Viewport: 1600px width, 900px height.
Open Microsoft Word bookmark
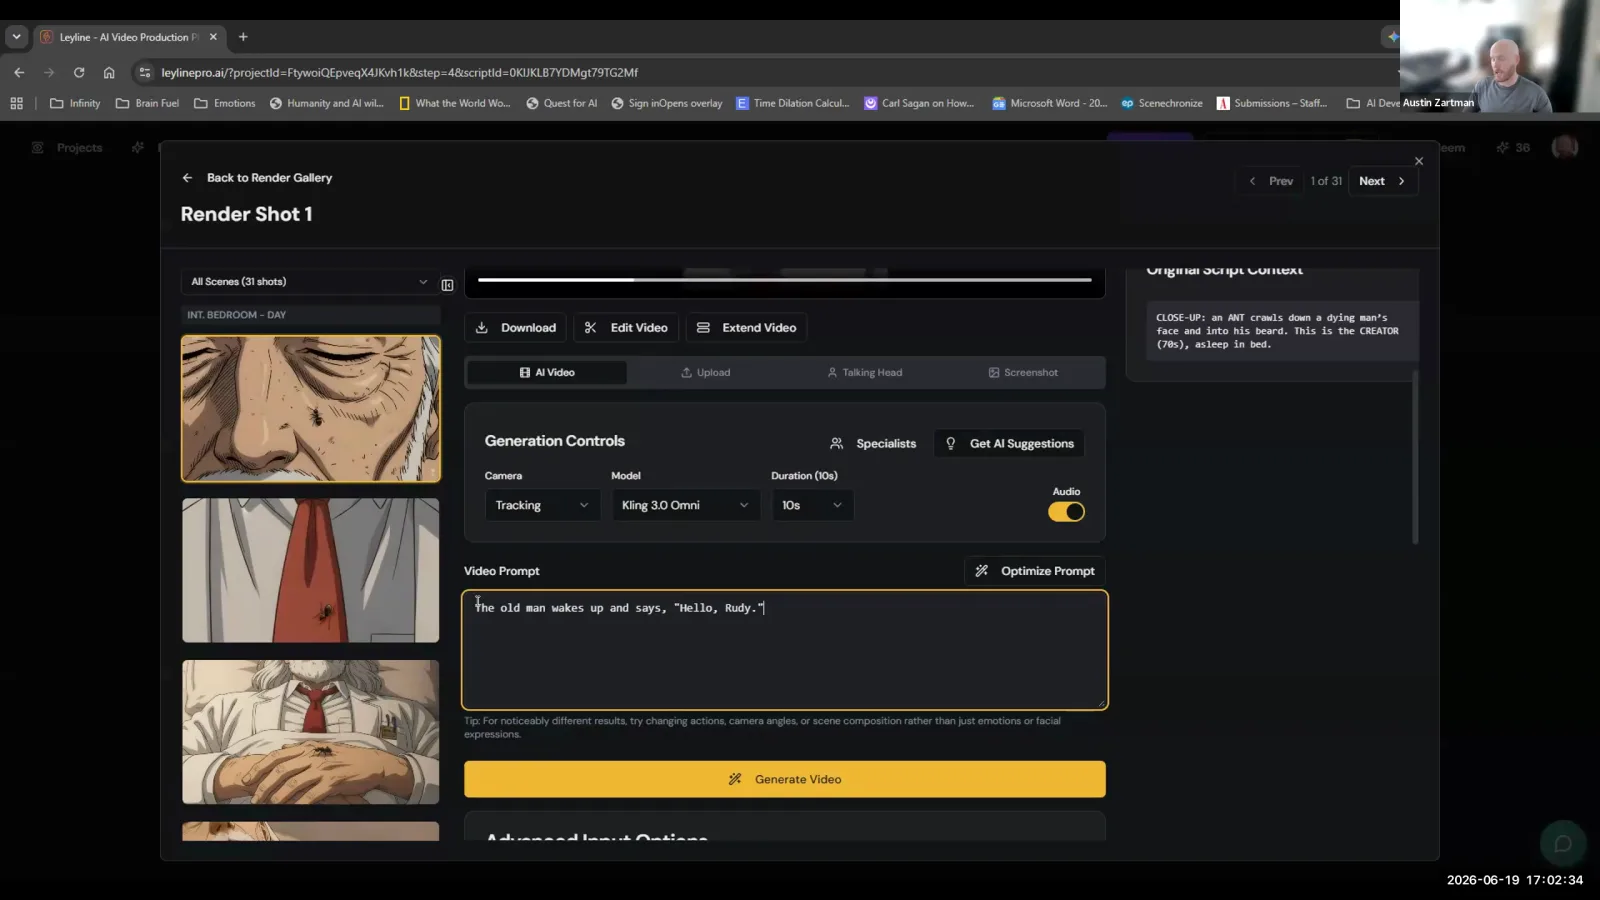[x=1049, y=103]
